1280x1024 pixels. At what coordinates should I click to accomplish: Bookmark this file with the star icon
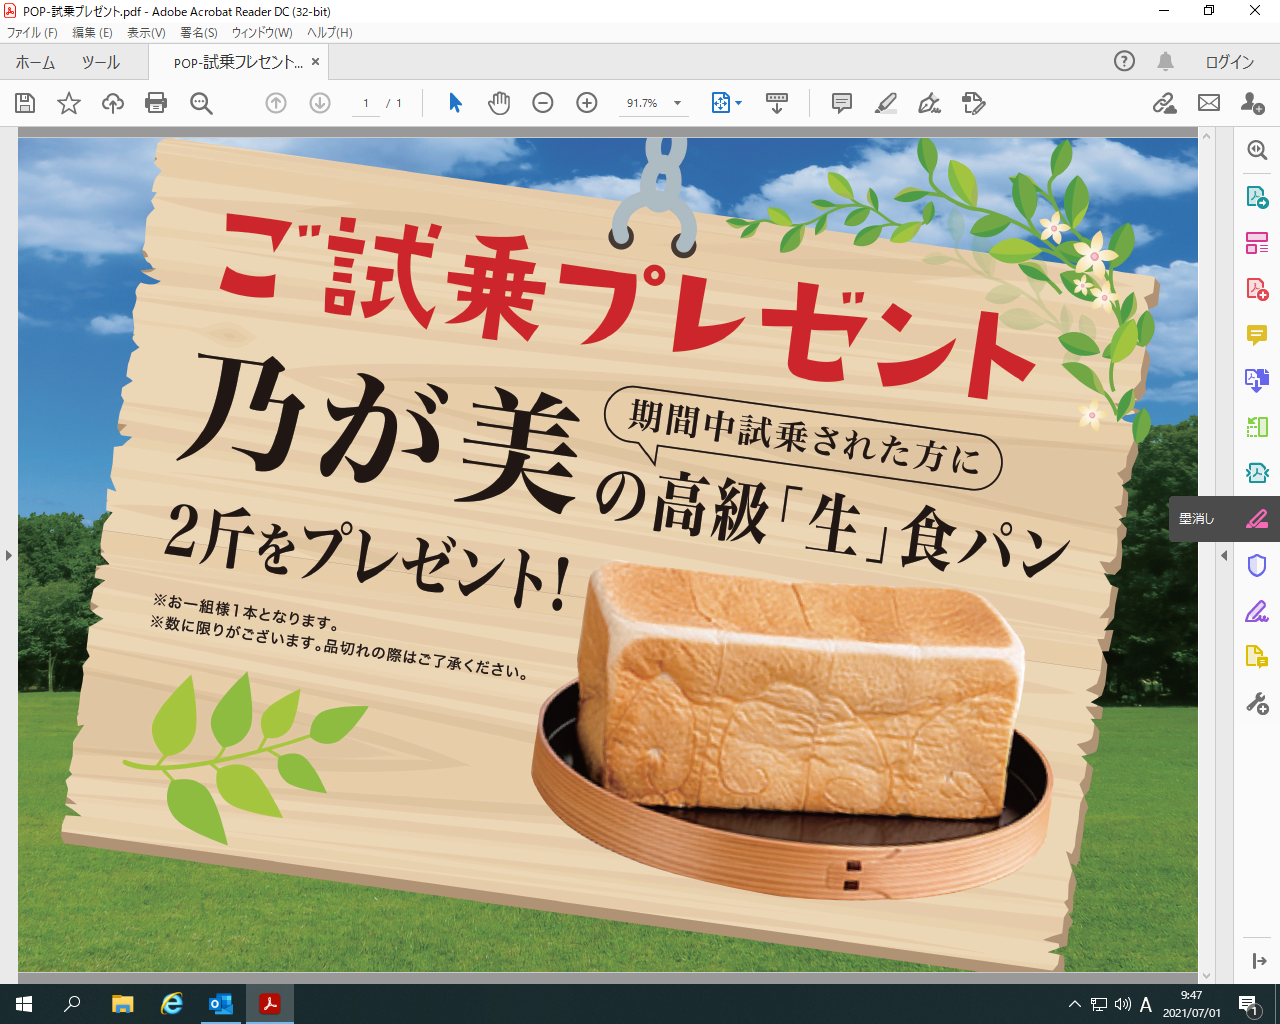pos(69,103)
